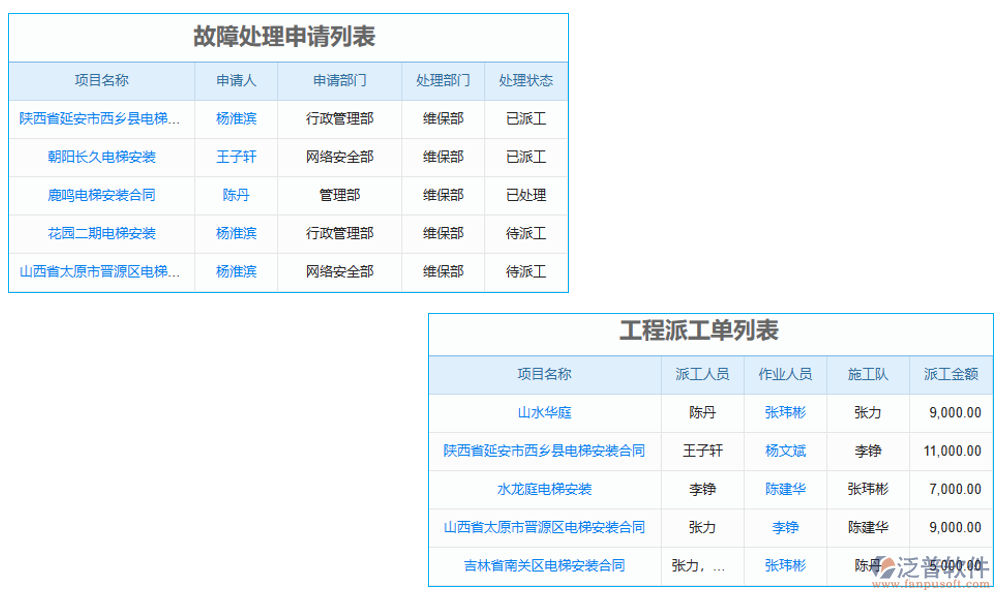
Task: Open applicant link 陈丹 in fault list
Action: pos(234,195)
